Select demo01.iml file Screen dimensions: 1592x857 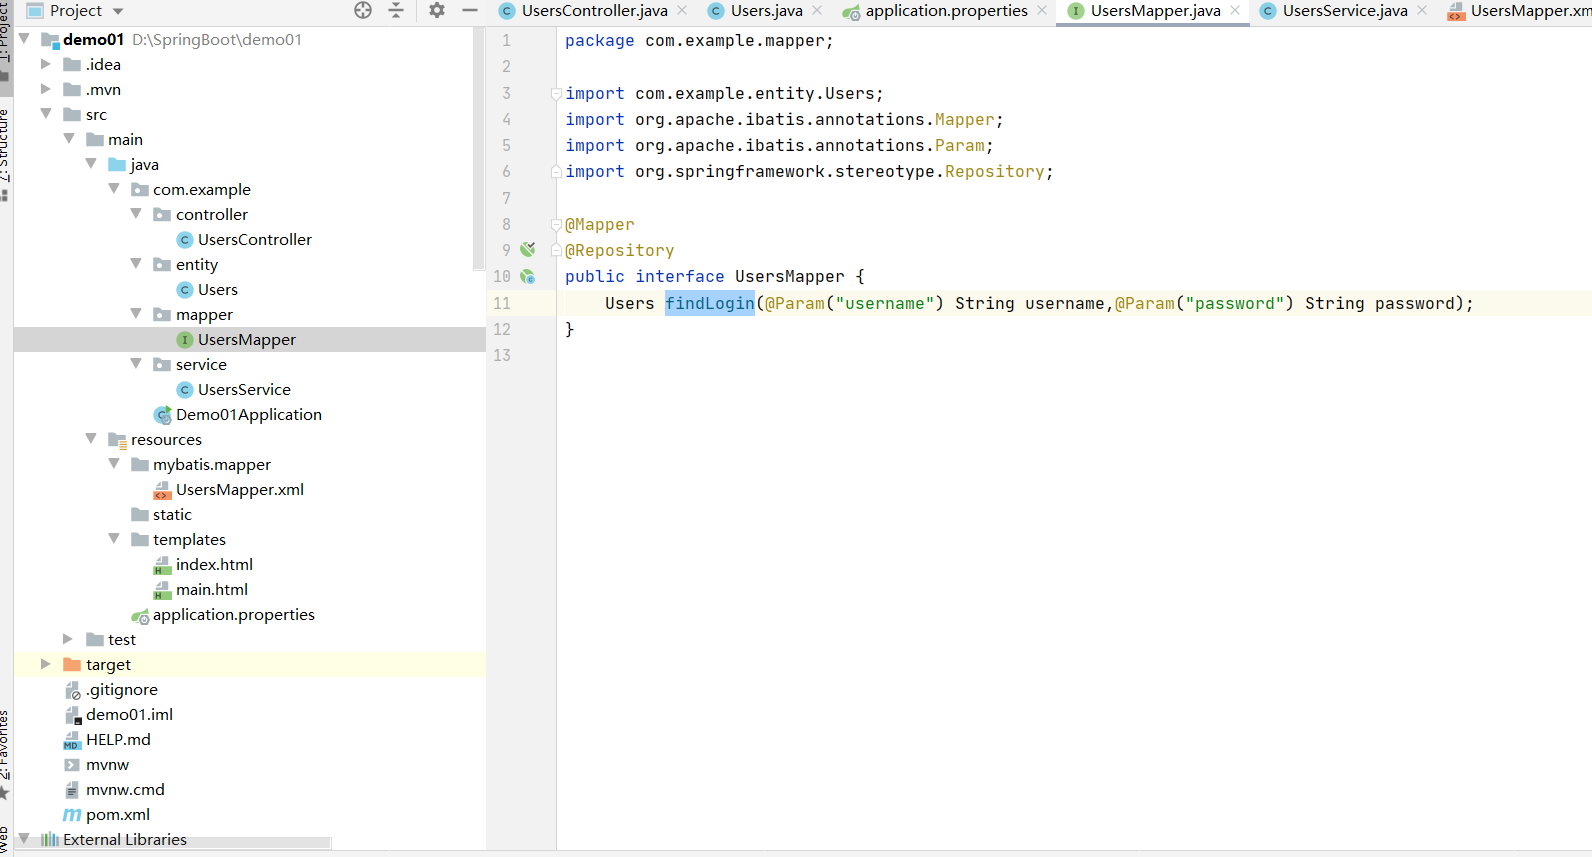pyautogui.click(x=119, y=715)
